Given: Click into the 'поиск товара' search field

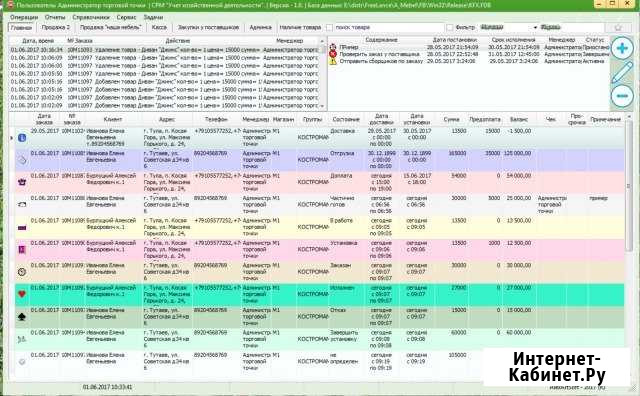Looking at the screenshot, I should [389, 27].
